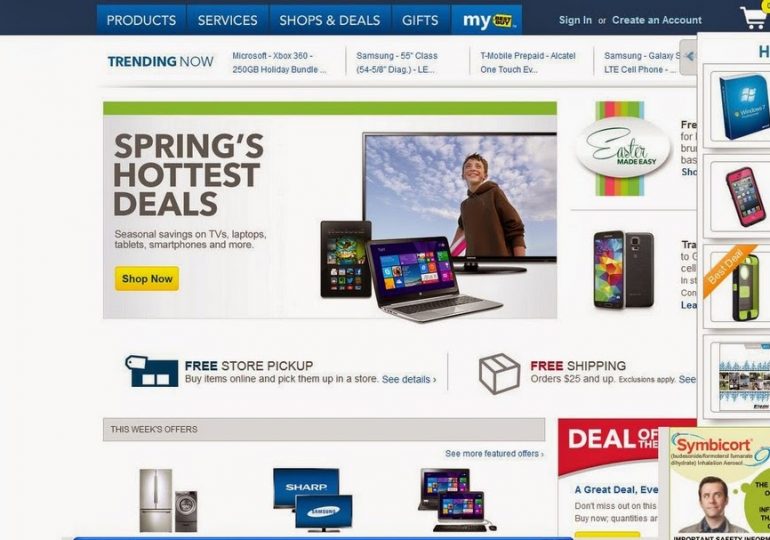Click the Create an Account link
Viewport: 770px width, 540px height.
[657, 20]
